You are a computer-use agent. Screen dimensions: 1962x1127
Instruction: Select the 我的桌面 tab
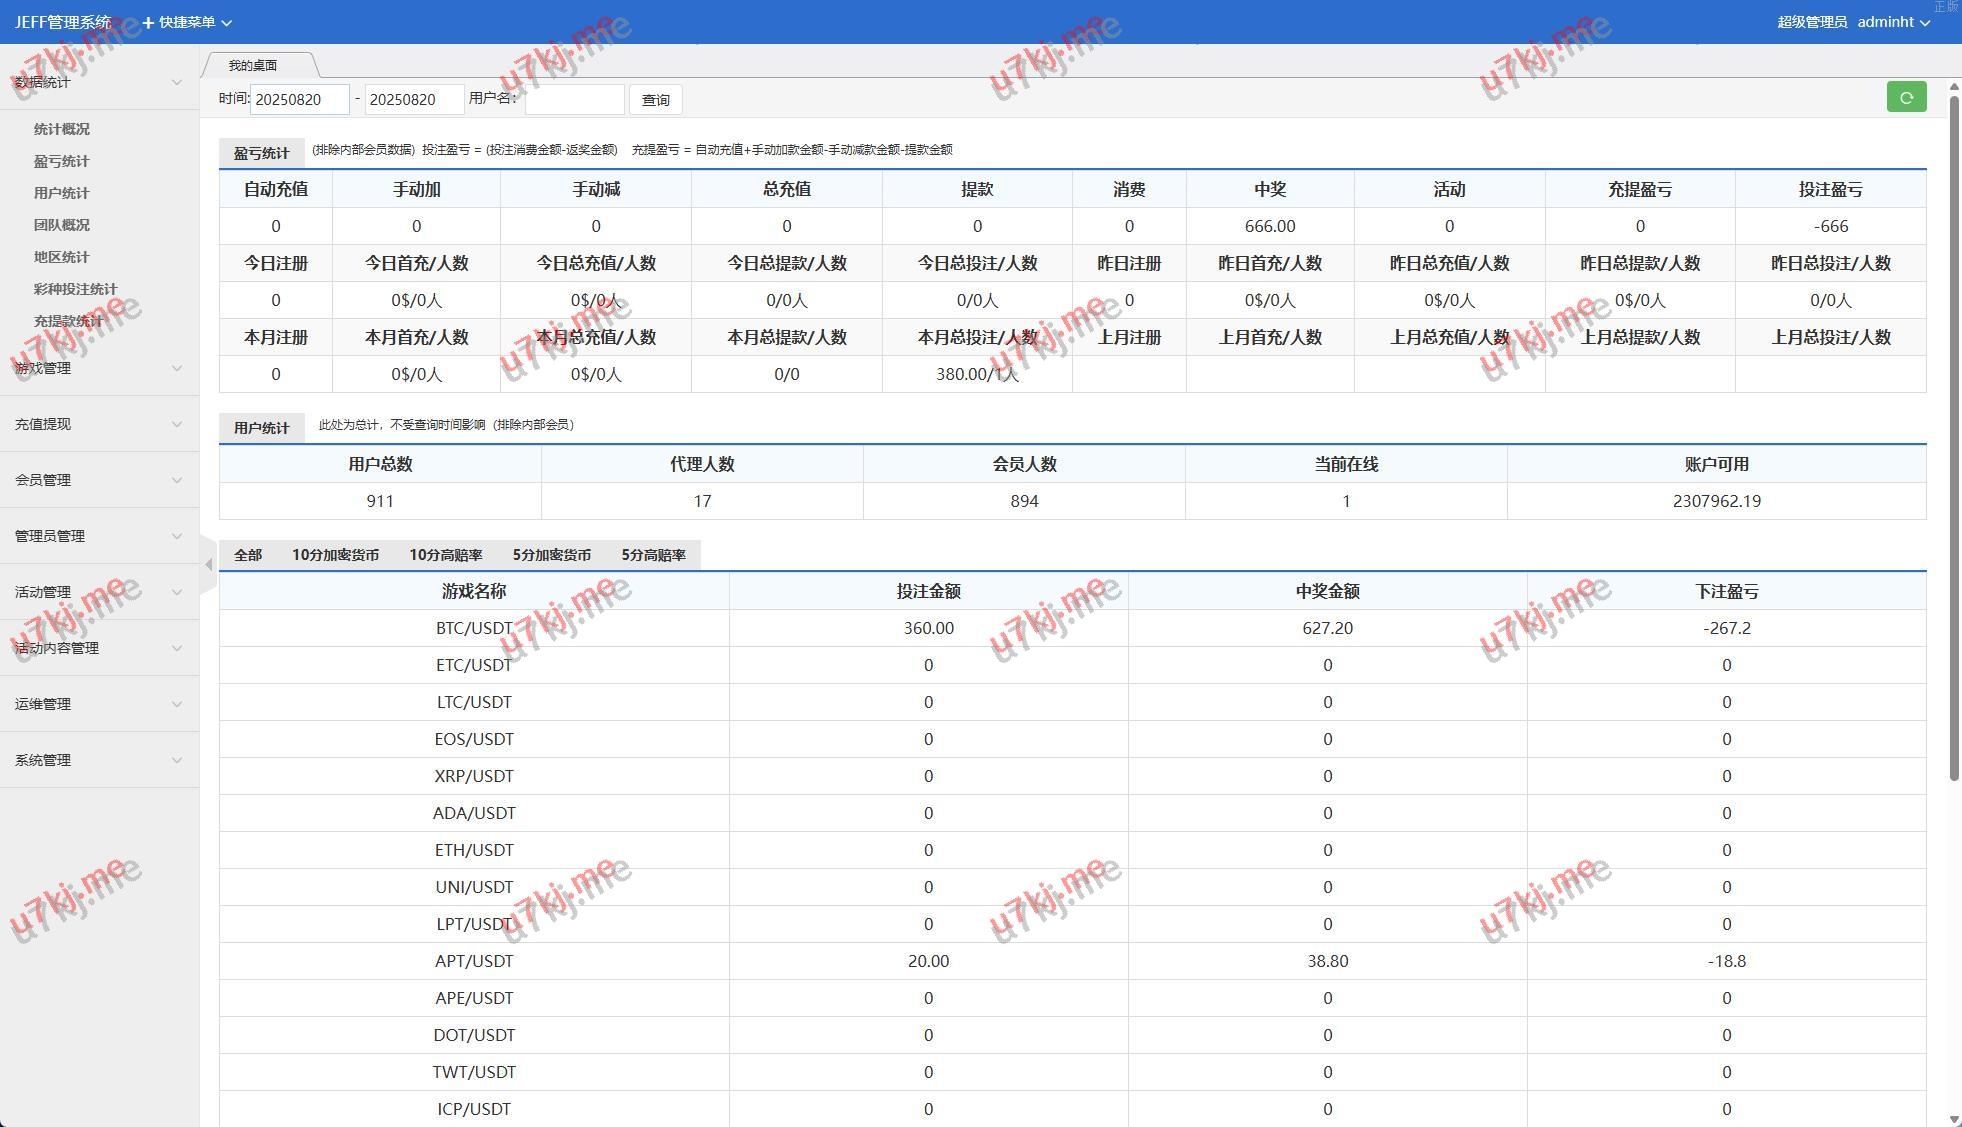253,65
